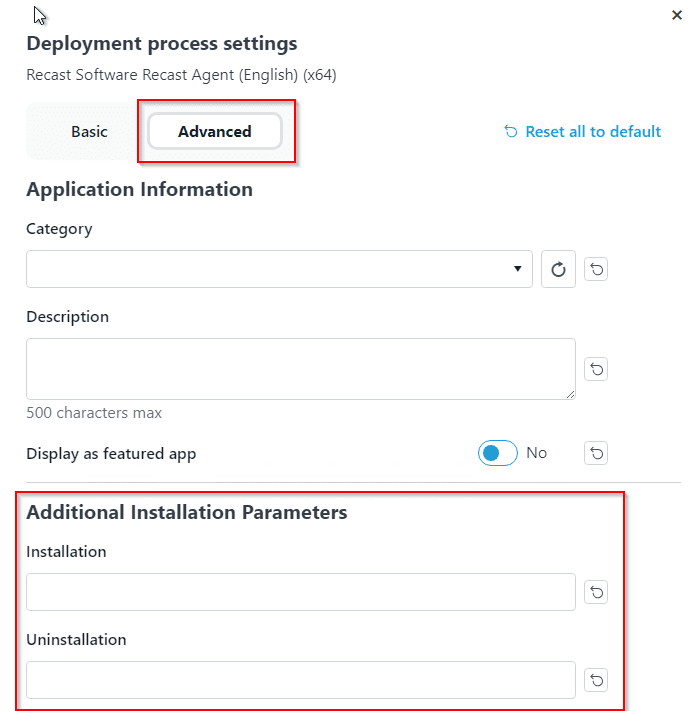This screenshot has height=711, width=694.
Task: Click the Display as featured app label
Action: tap(111, 453)
